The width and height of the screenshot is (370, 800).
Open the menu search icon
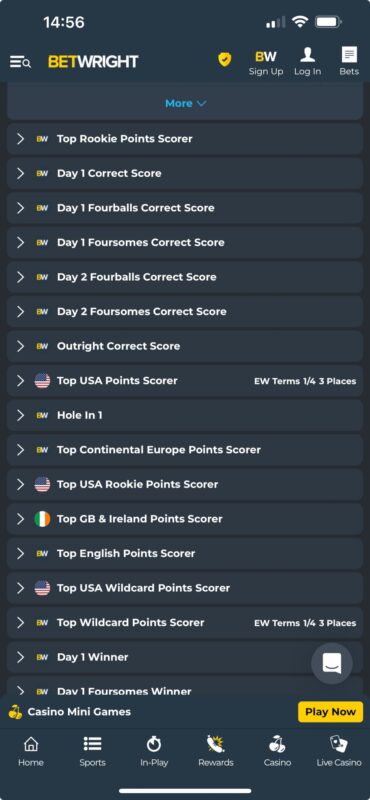point(20,62)
